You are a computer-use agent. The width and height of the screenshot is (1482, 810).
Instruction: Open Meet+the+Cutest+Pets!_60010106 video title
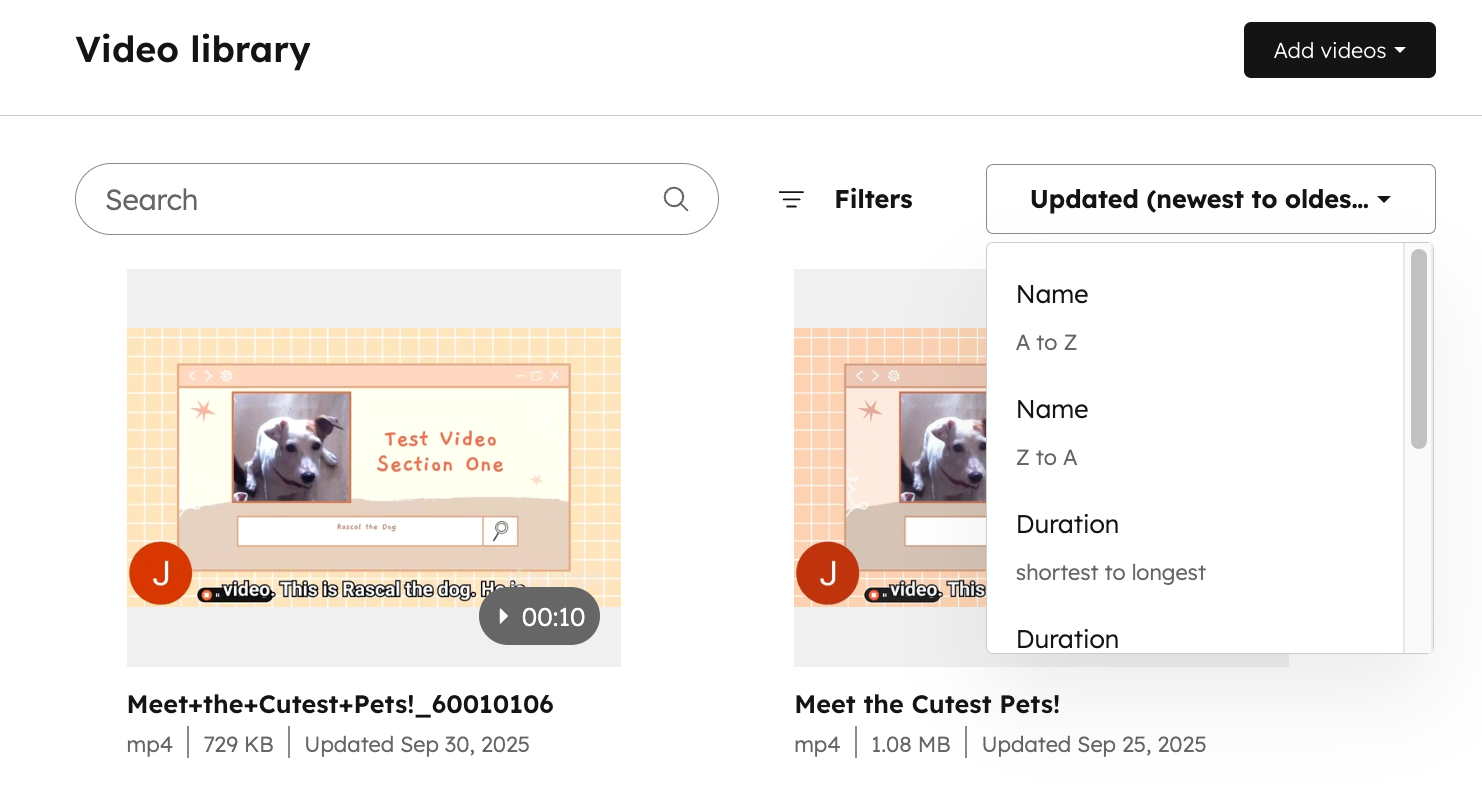tap(340, 705)
